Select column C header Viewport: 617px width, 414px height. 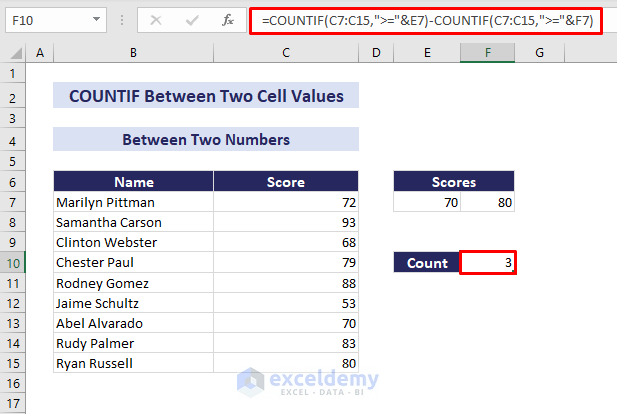pos(286,53)
